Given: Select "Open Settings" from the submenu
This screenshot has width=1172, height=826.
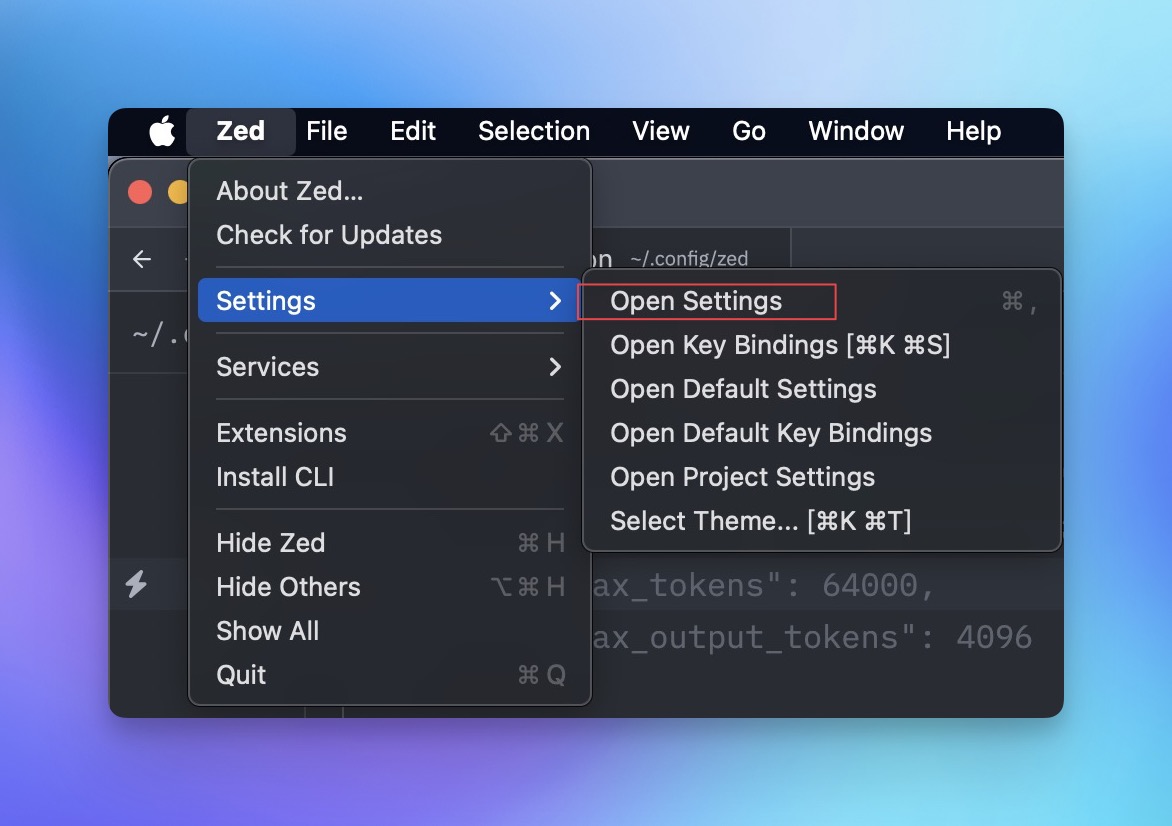Looking at the screenshot, I should click(x=697, y=301).
